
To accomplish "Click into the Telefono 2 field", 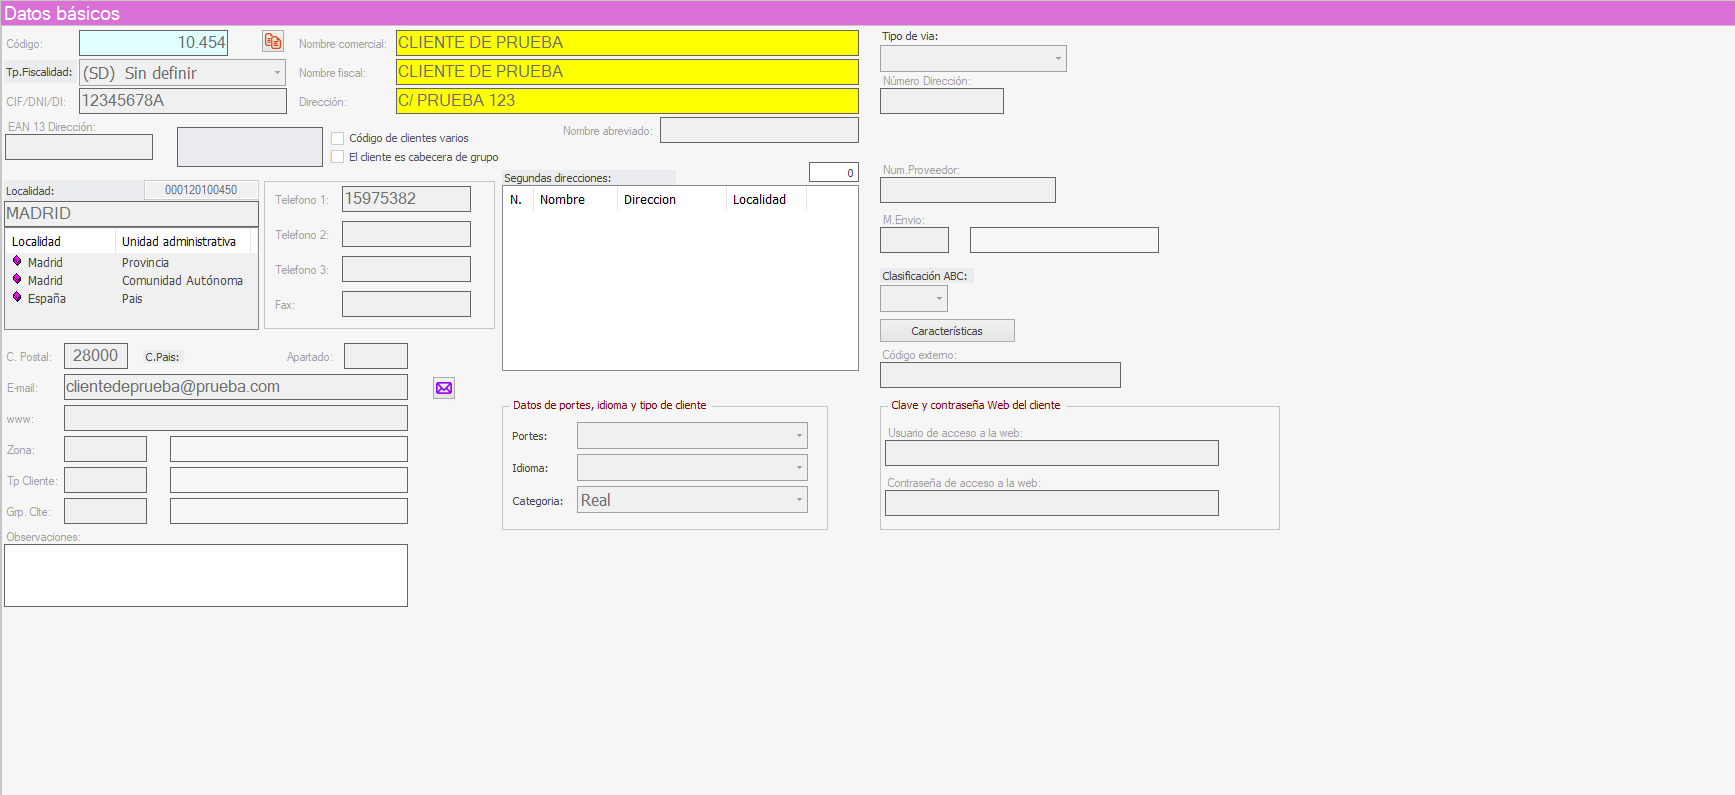I will pos(406,235).
